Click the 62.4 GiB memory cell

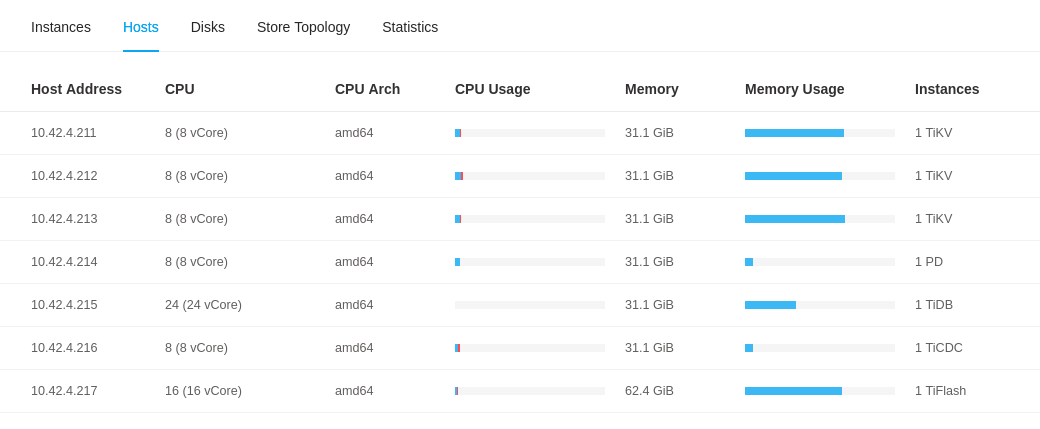[649, 391]
